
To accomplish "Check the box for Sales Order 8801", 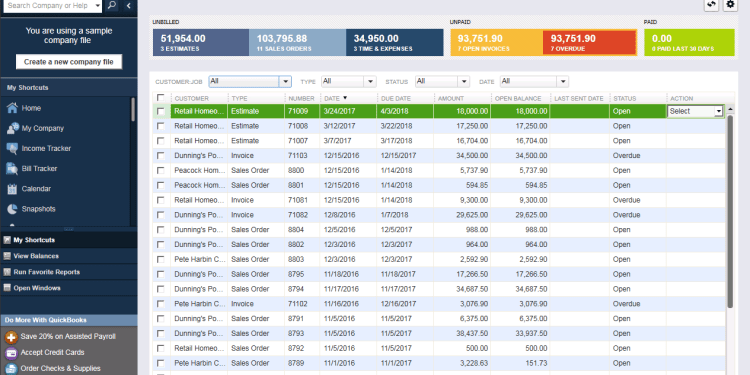I will coord(161,186).
